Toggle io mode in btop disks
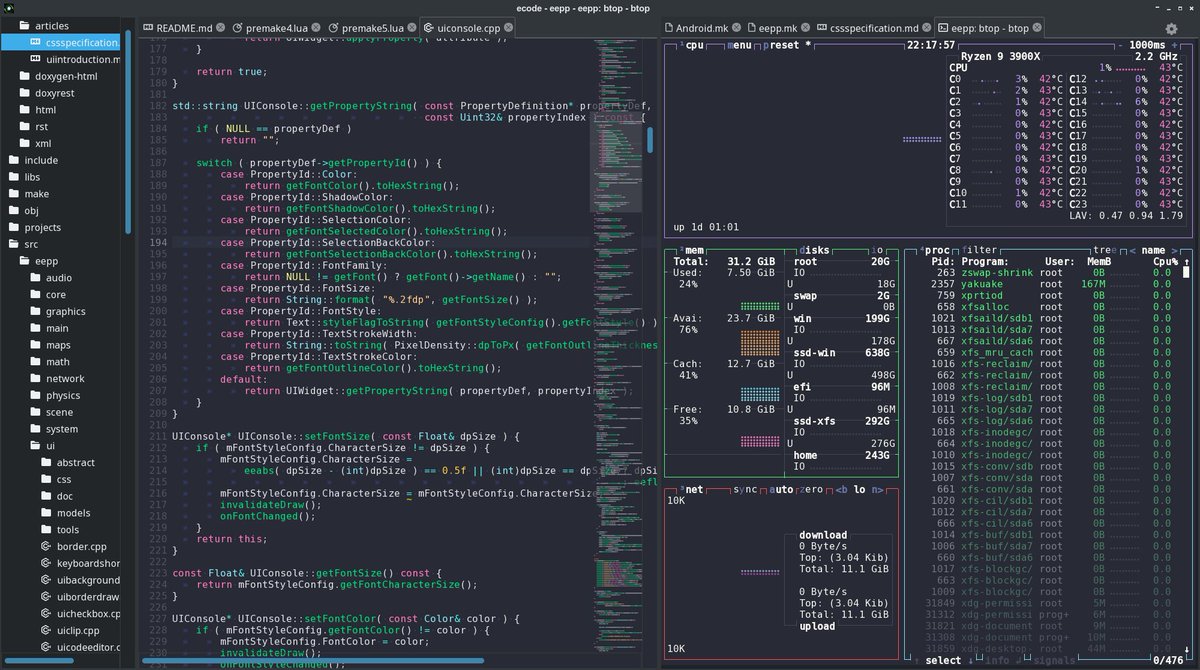 click(x=878, y=250)
